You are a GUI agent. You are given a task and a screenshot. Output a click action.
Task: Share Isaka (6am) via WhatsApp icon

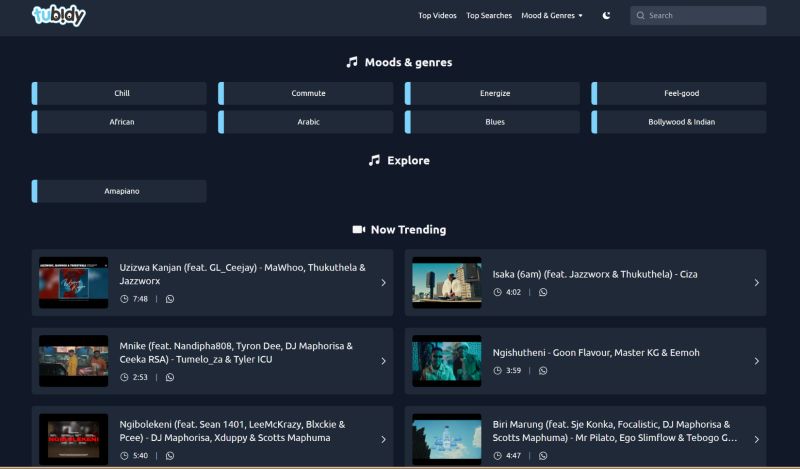543,293
